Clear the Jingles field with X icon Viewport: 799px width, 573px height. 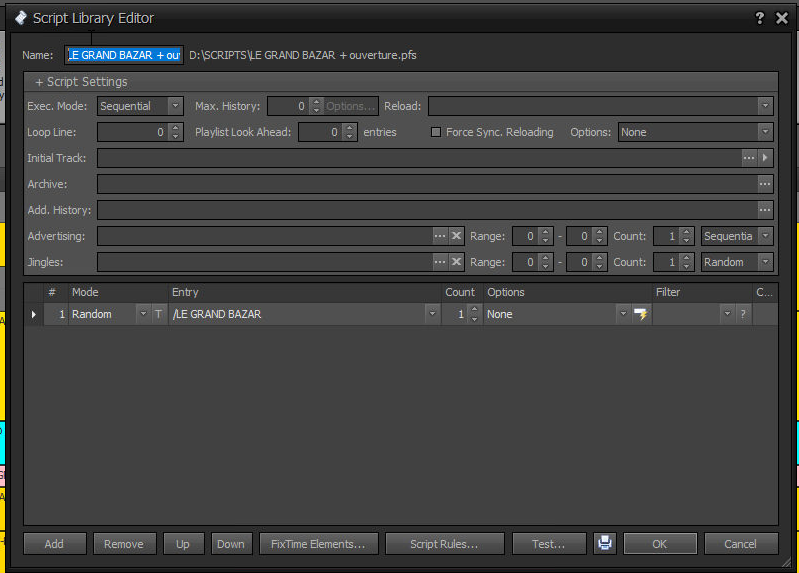pos(456,262)
